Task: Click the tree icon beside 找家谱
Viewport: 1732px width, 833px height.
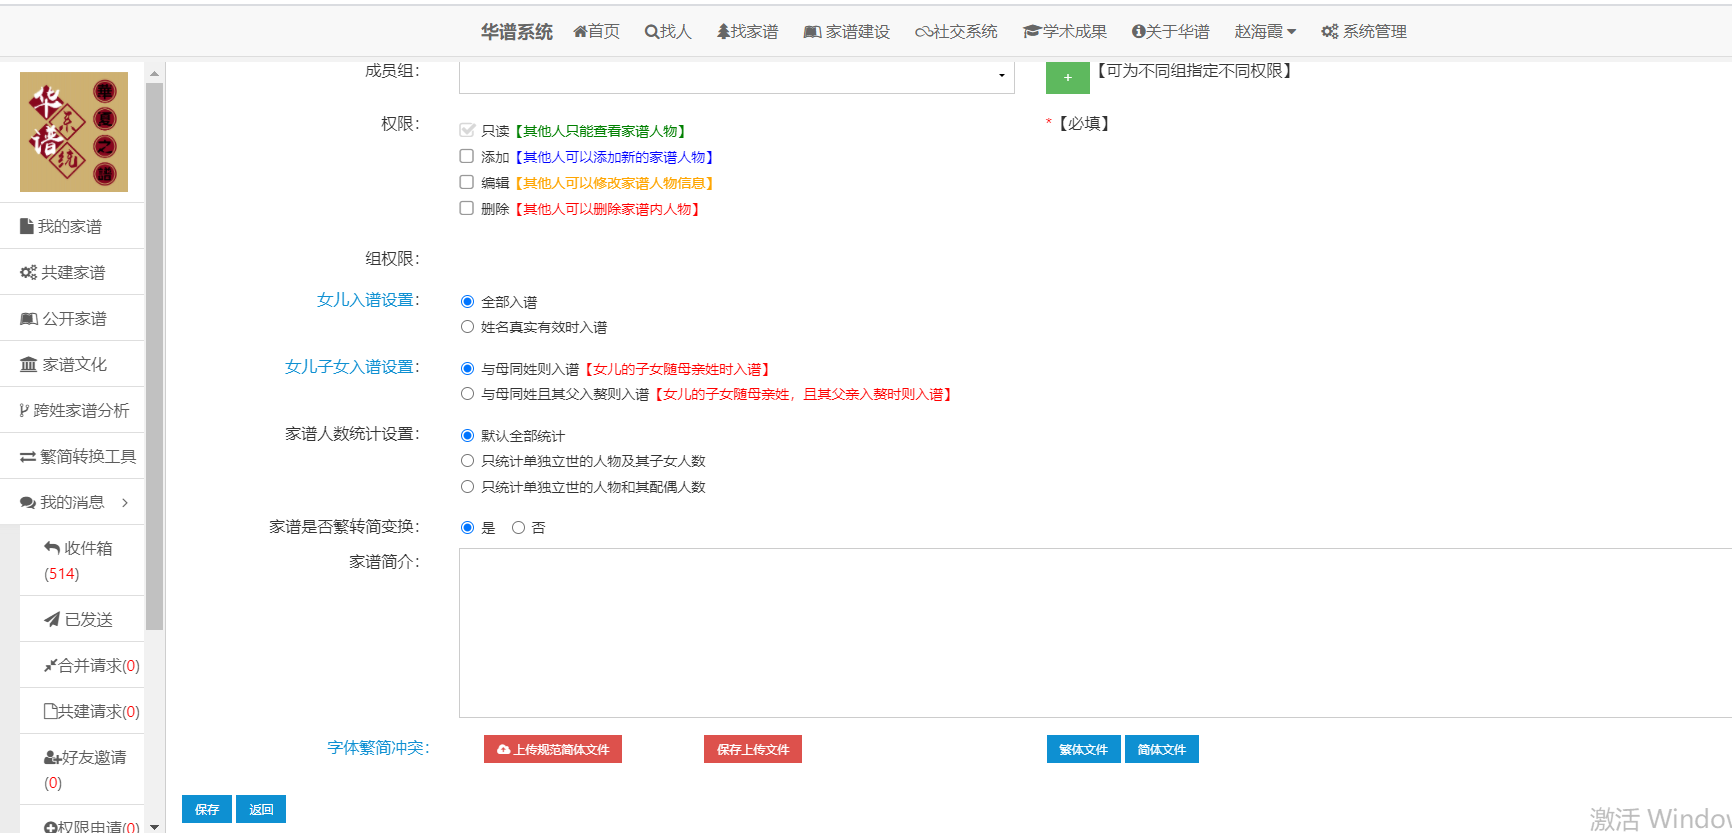Action: [x=723, y=31]
